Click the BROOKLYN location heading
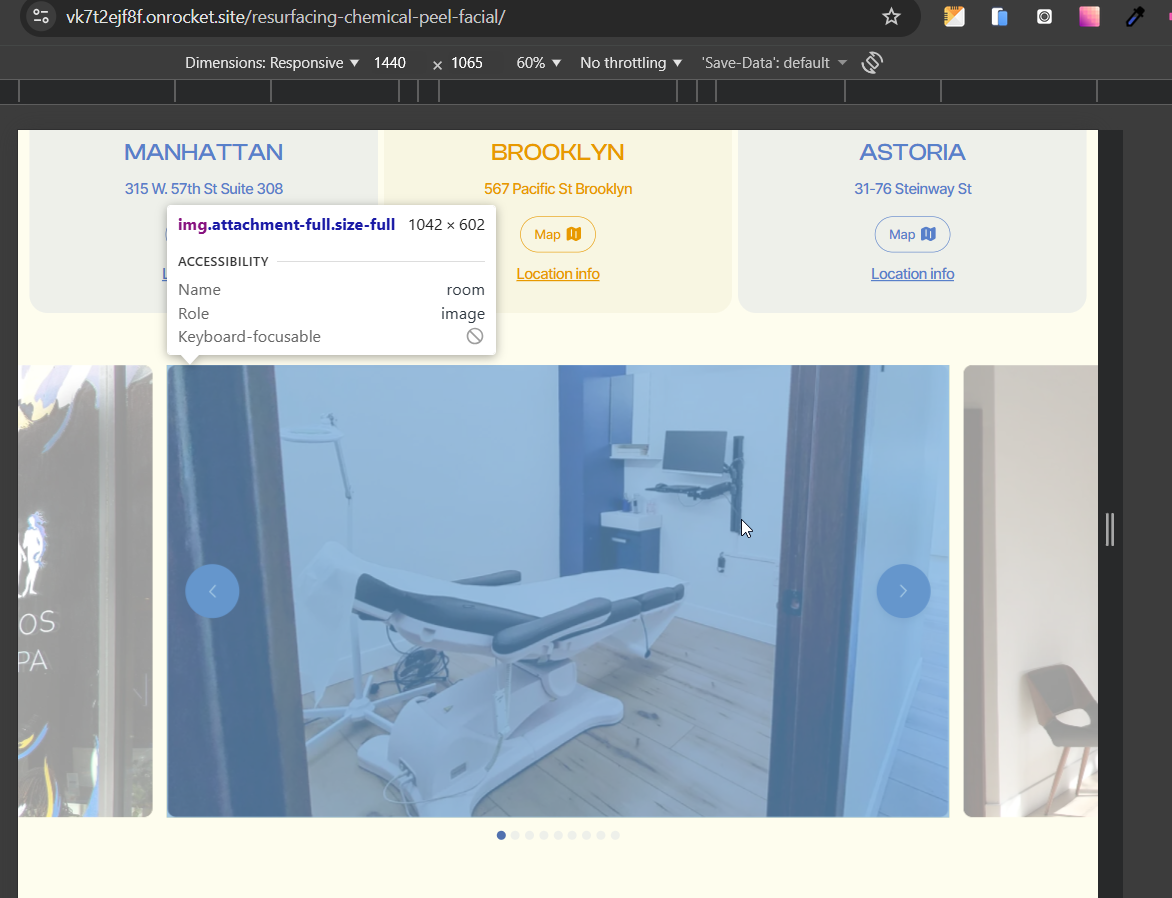This screenshot has height=898, width=1172. [x=558, y=153]
